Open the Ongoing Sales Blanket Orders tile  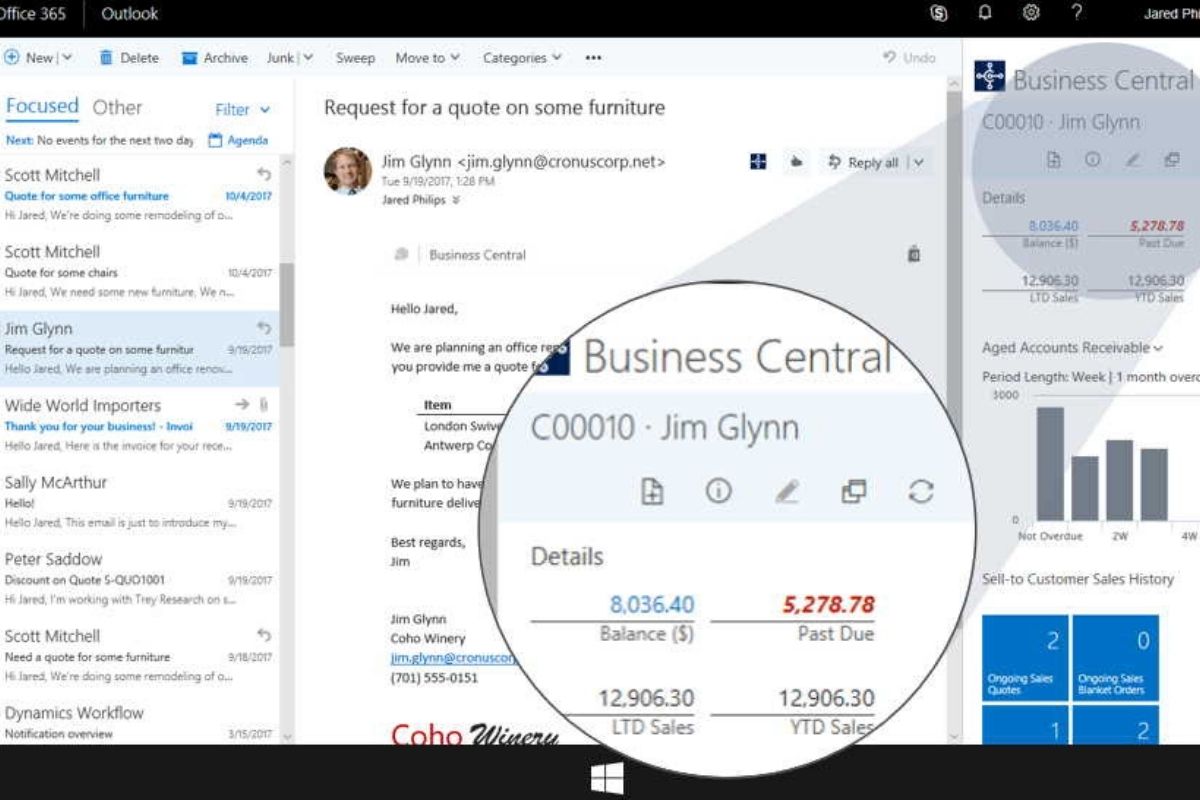(1115, 658)
